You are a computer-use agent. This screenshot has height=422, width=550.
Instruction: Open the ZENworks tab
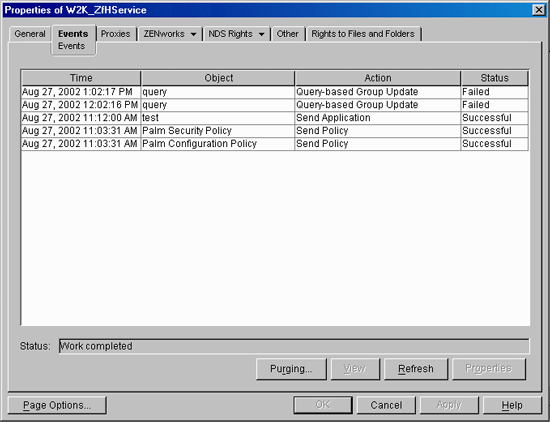coord(164,34)
